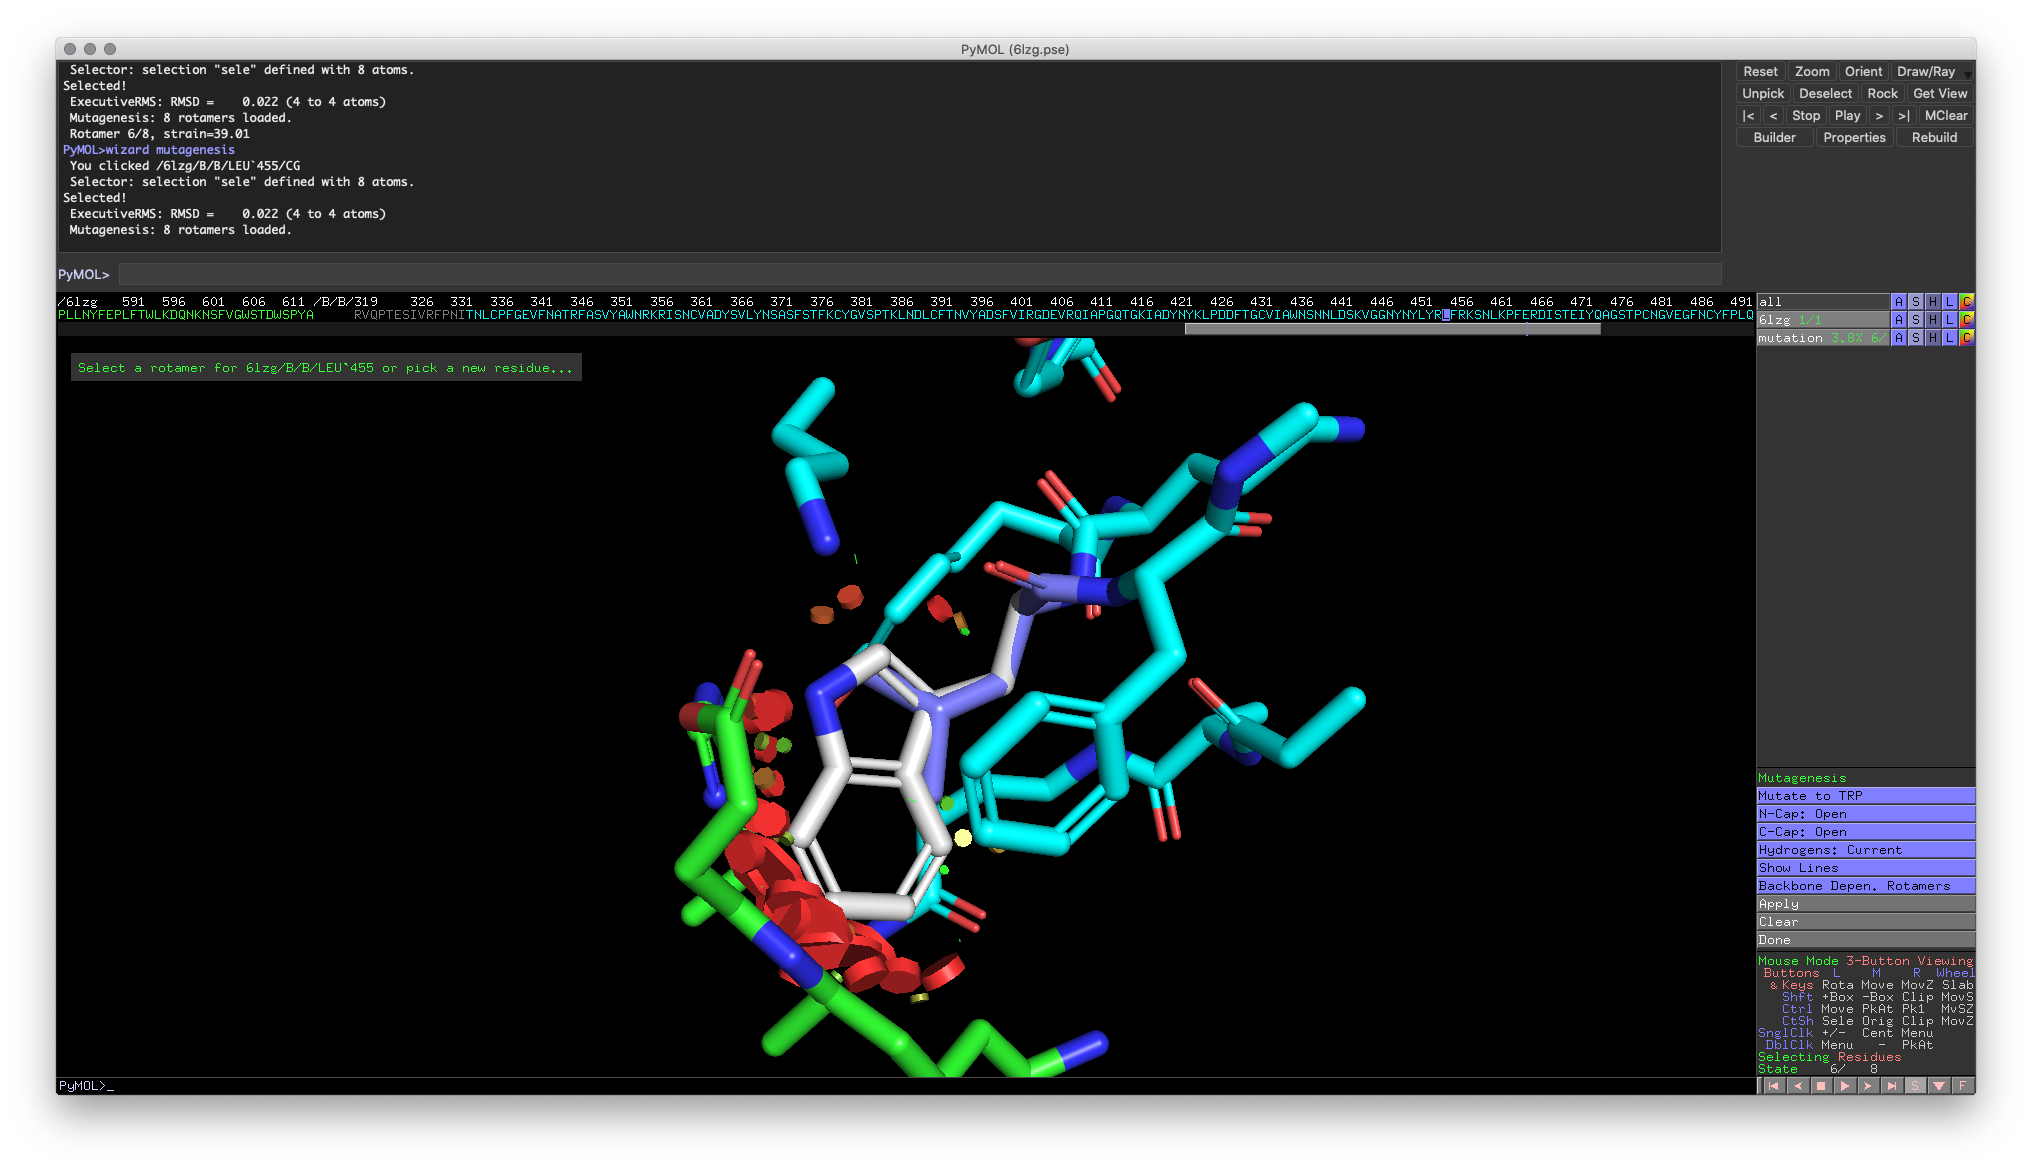Toggle visibility of mutation object
The image size is (2032, 1169).
(x=1822, y=338)
